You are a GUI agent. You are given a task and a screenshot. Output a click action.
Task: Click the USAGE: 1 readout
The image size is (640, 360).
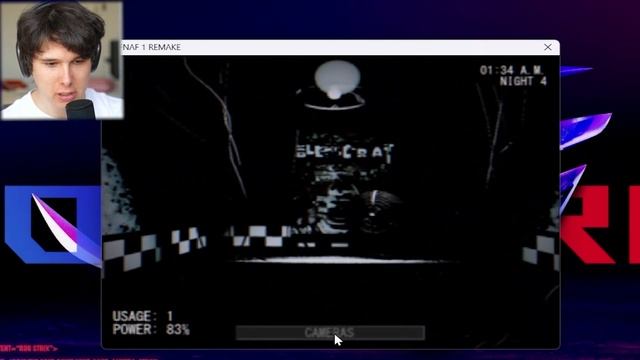[142, 316]
